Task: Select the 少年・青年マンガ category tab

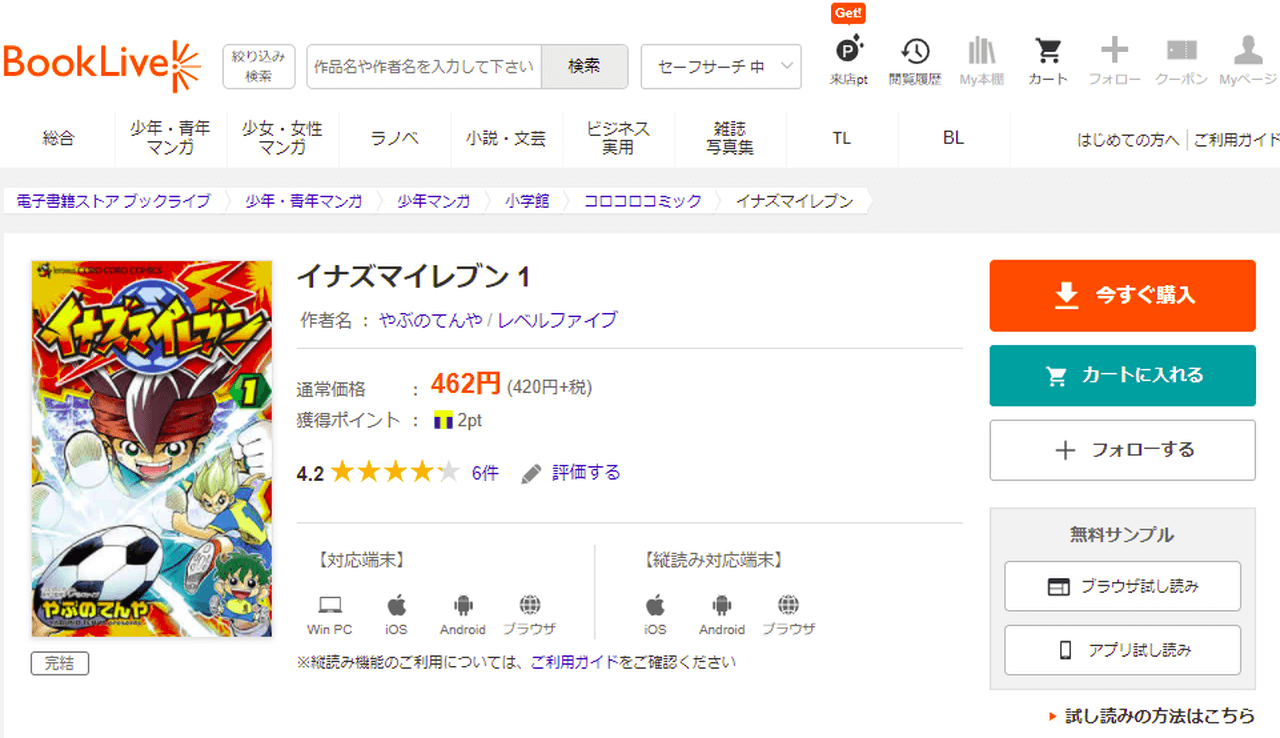Action: (170, 138)
